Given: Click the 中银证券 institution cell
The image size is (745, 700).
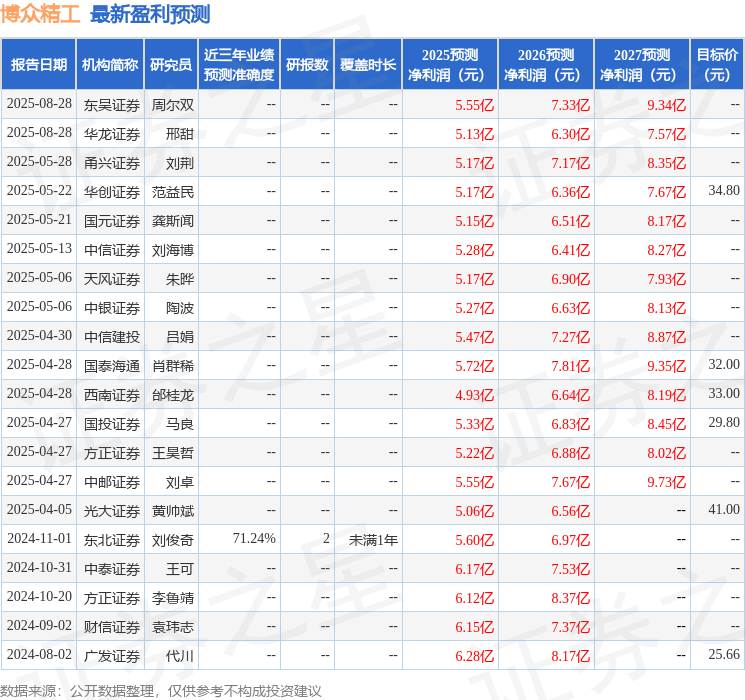Looking at the screenshot, I should (x=112, y=308).
